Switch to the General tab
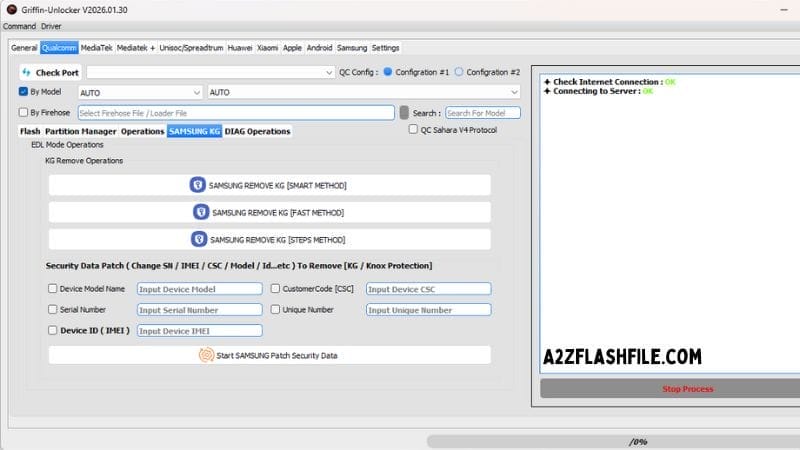Screen dimensions: 800x450 tap(24, 47)
